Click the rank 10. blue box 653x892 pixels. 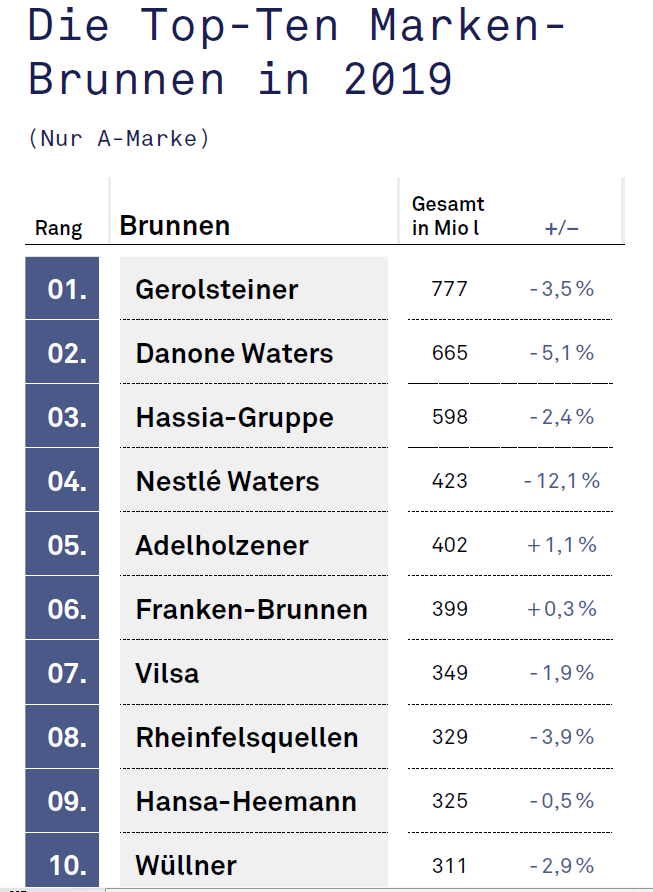coord(62,862)
